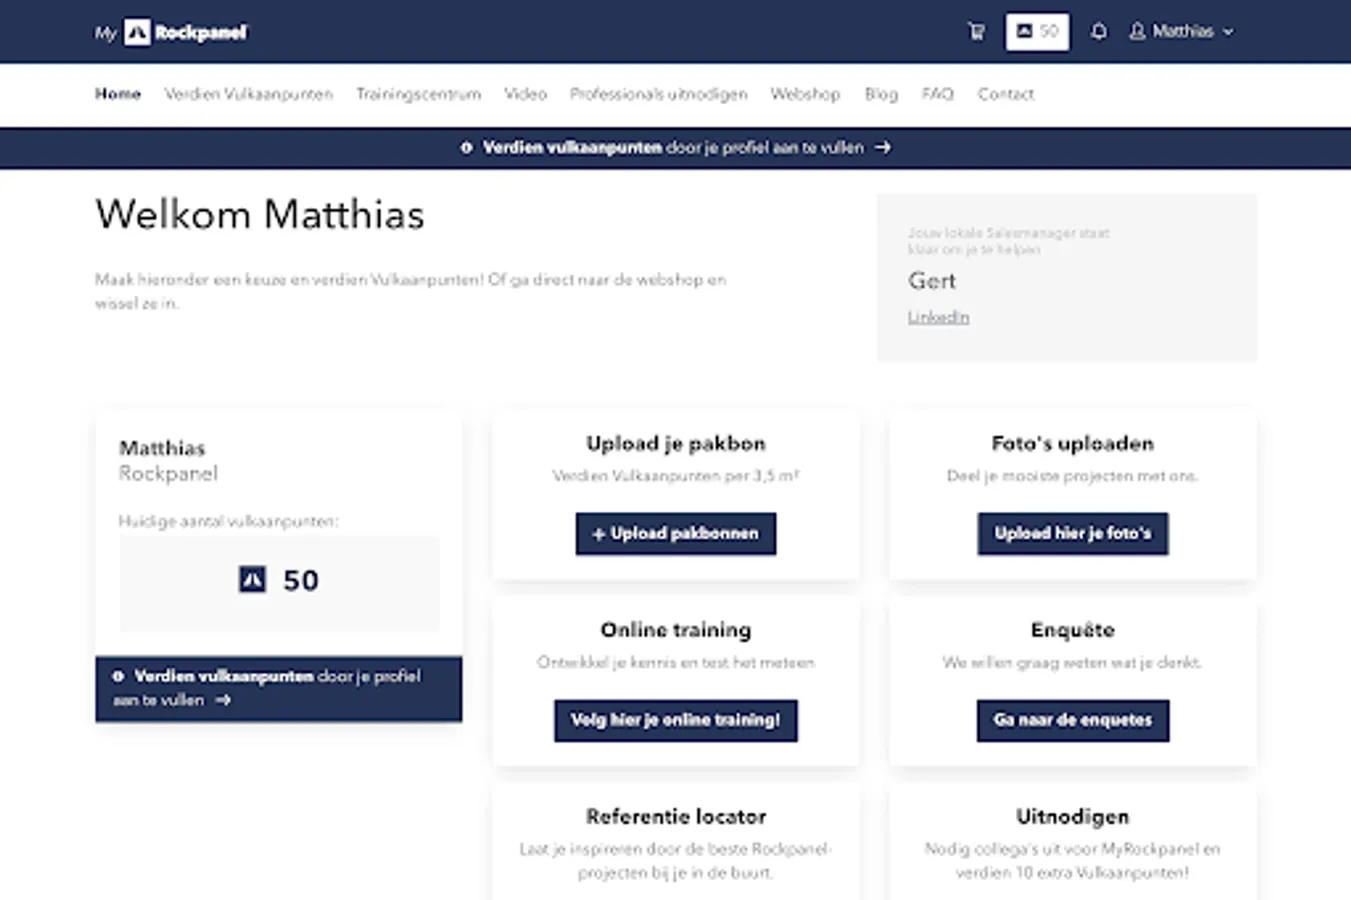Click profile card 'Verdien vulkaanpunten' banner text
This screenshot has height=900, width=1351.
coord(224,677)
